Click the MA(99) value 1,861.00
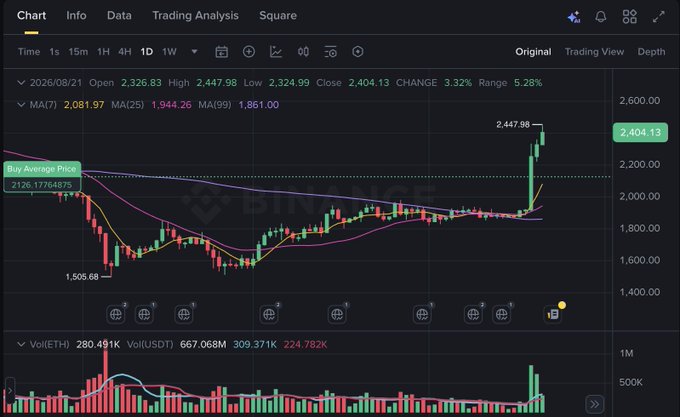Screen dimensions: 680x417 point(258,104)
